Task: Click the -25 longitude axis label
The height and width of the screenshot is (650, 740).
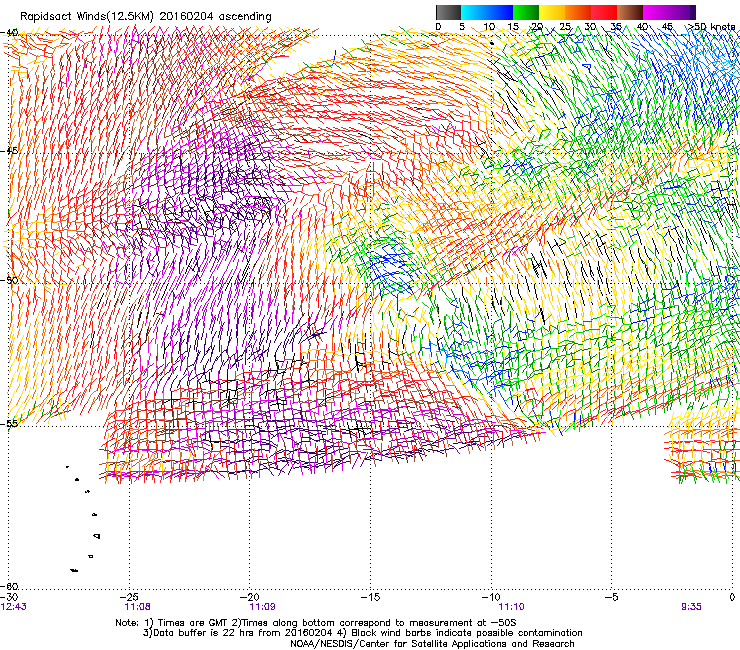Action: tap(130, 597)
